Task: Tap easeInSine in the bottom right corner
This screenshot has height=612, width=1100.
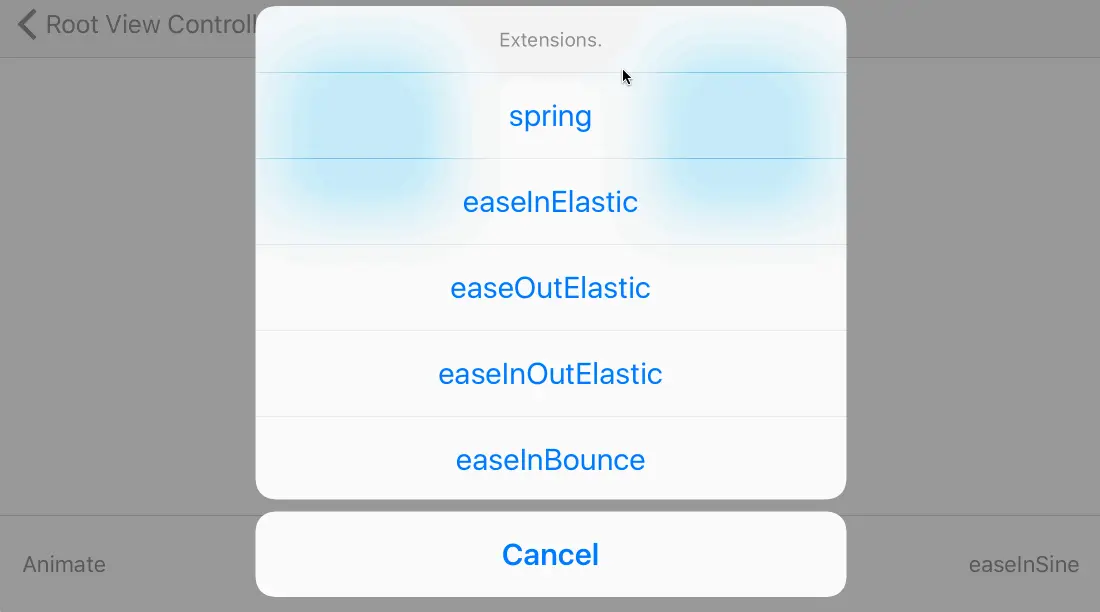Action: click(x=1024, y=564)
